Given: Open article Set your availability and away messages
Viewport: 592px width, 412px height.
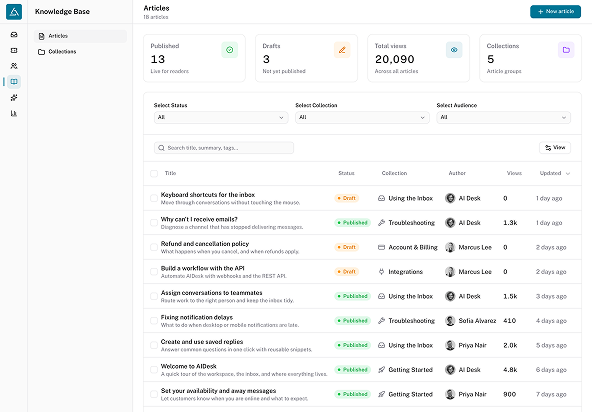Looking at the screenshot, I should (x=218, y=391).
